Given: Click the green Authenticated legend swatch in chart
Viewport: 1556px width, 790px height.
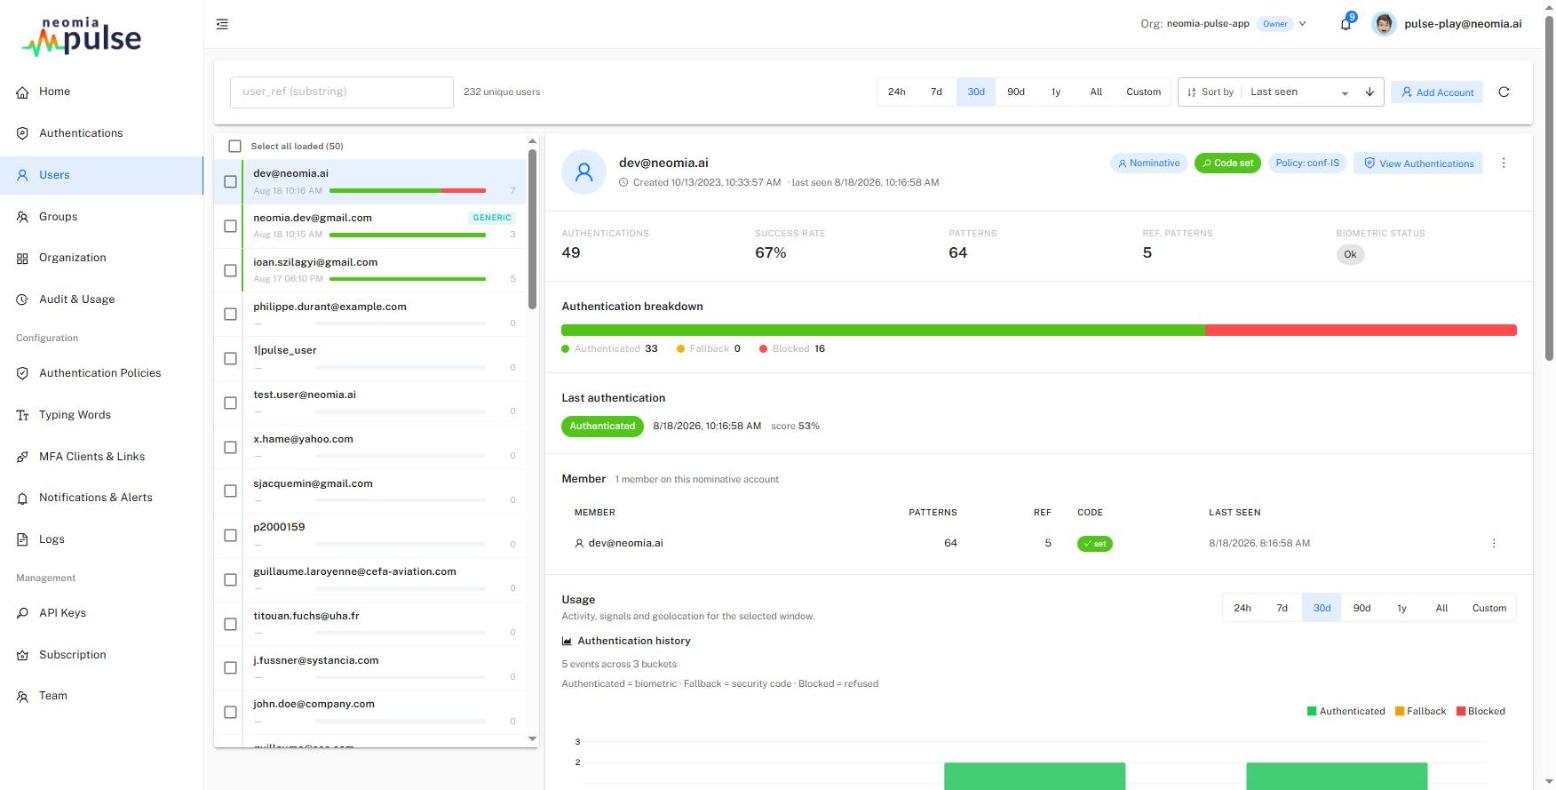Looking at the screenshot, I should pos(1312,711).
